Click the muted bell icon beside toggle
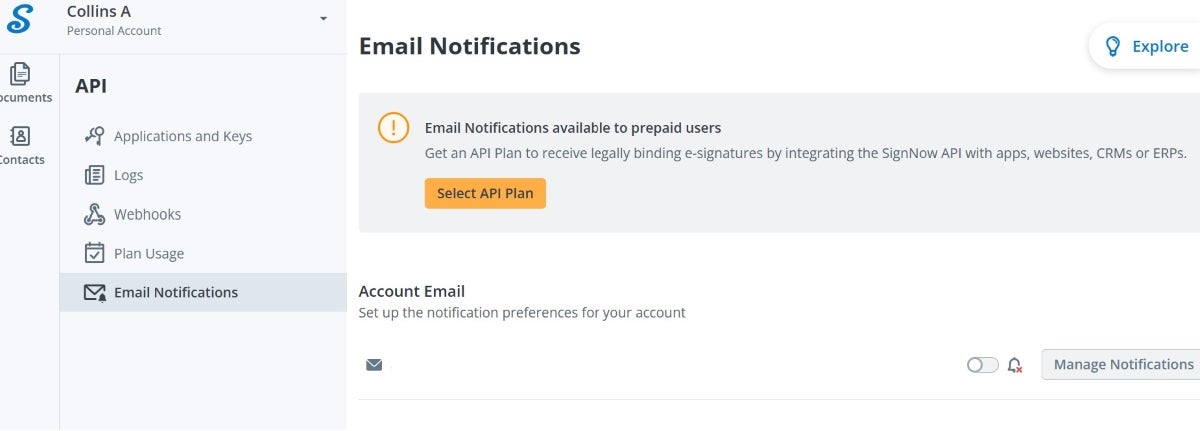This screenshot has width=1200, height=431. (x=1015, y=365)
